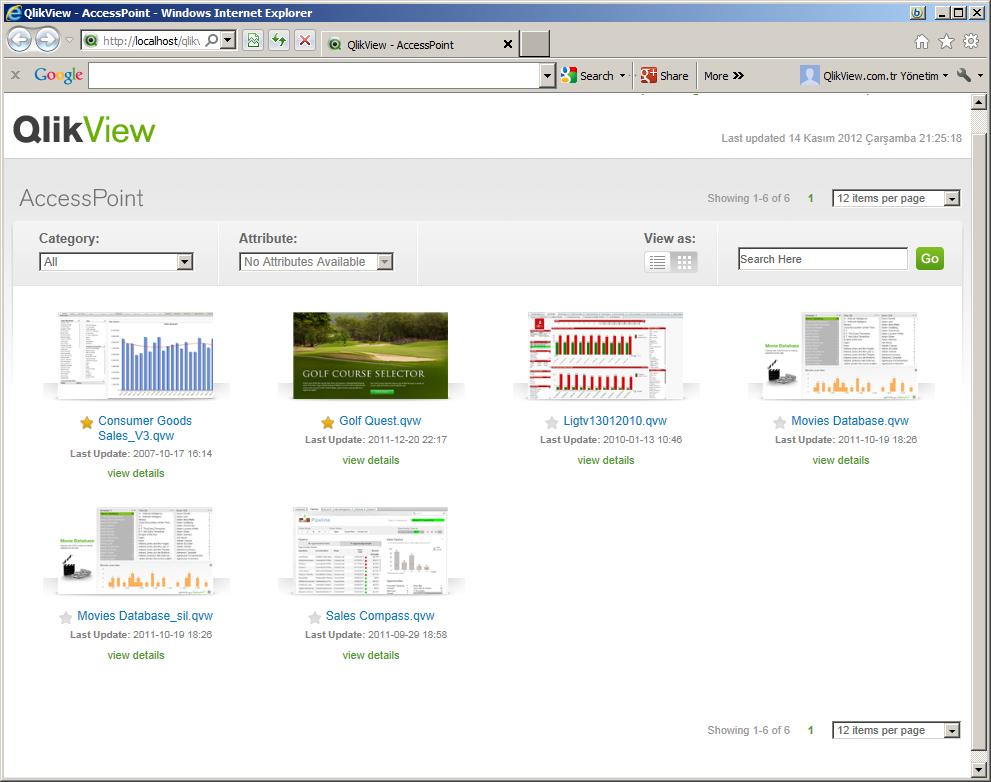Close the Google toolbar with its X
The image size is (991, 782).
(16, 75)
